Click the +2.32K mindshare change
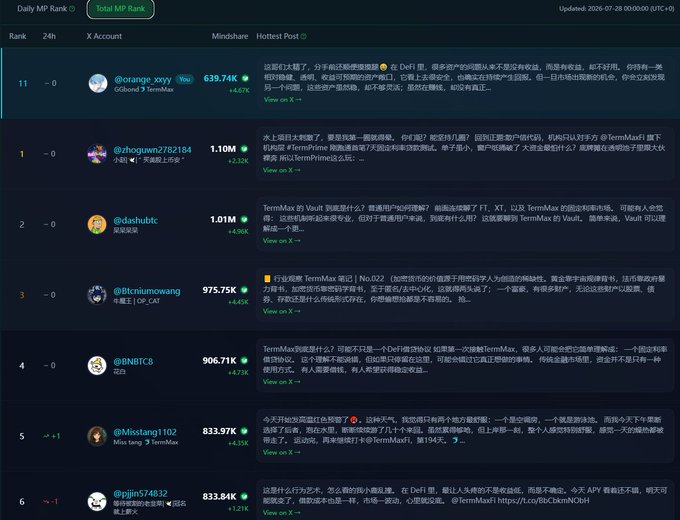Viewport: 680px width, 520px height. pos(239,161)
